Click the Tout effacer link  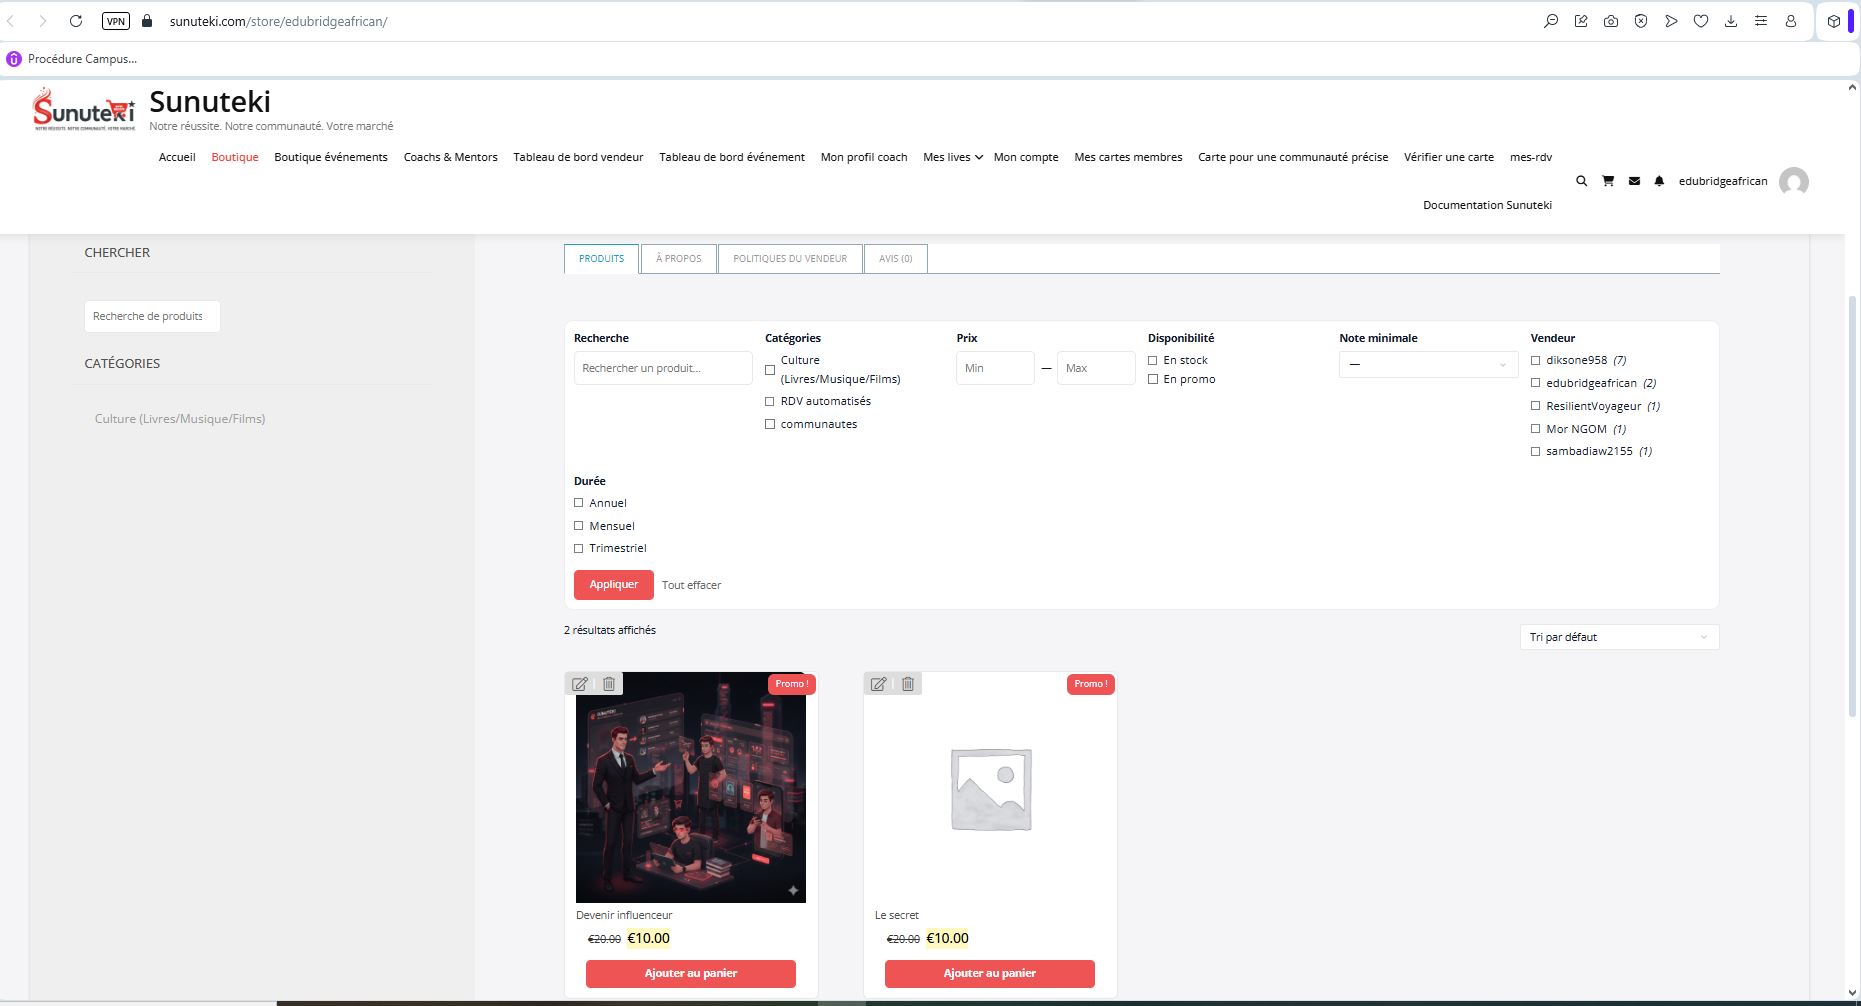[691, 585]
